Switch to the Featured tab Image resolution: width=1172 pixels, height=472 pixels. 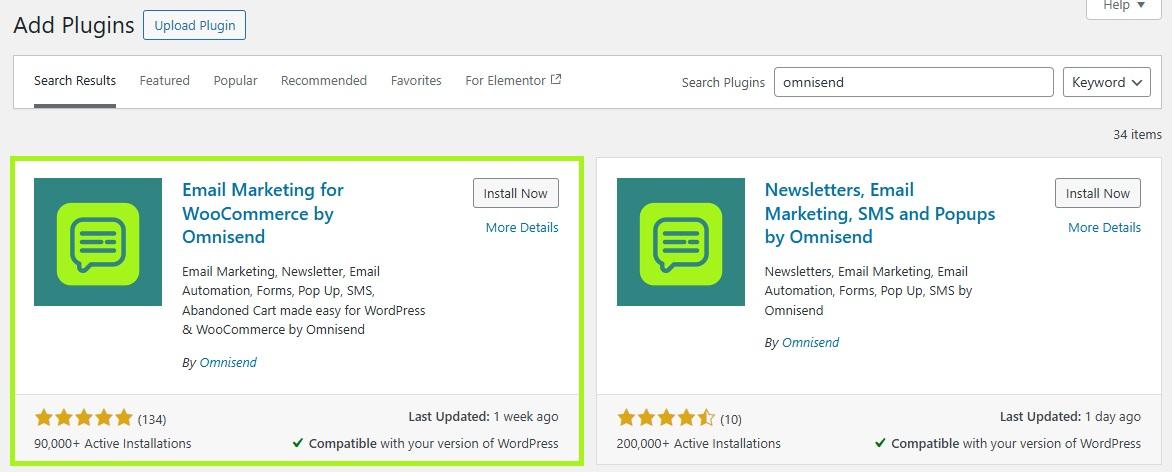click(164, 81)
